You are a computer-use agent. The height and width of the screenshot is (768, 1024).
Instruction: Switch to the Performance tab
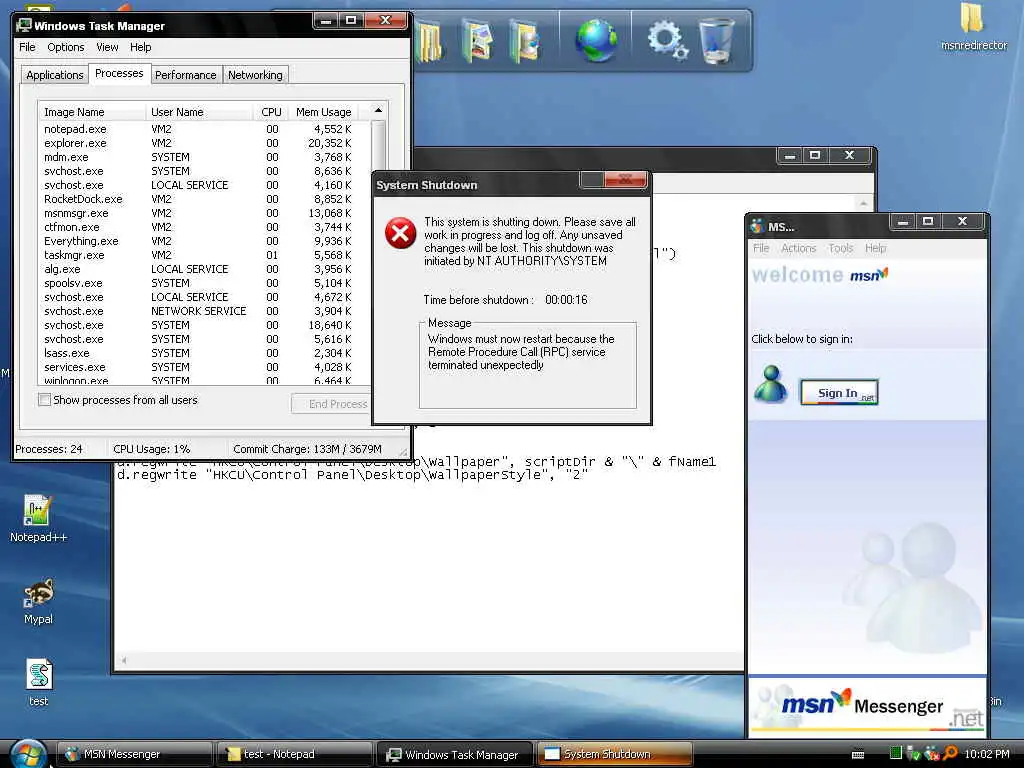coord(185,75)
